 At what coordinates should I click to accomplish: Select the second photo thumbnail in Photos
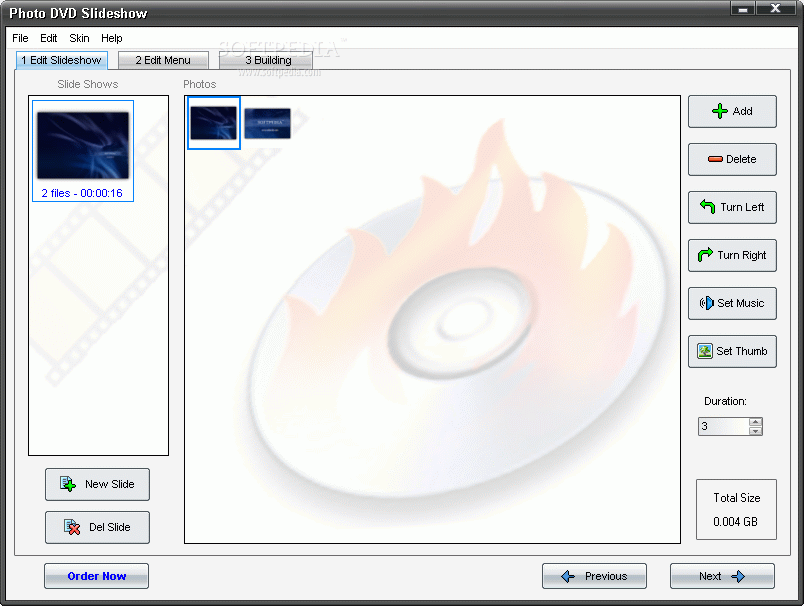tap(267, 123)
